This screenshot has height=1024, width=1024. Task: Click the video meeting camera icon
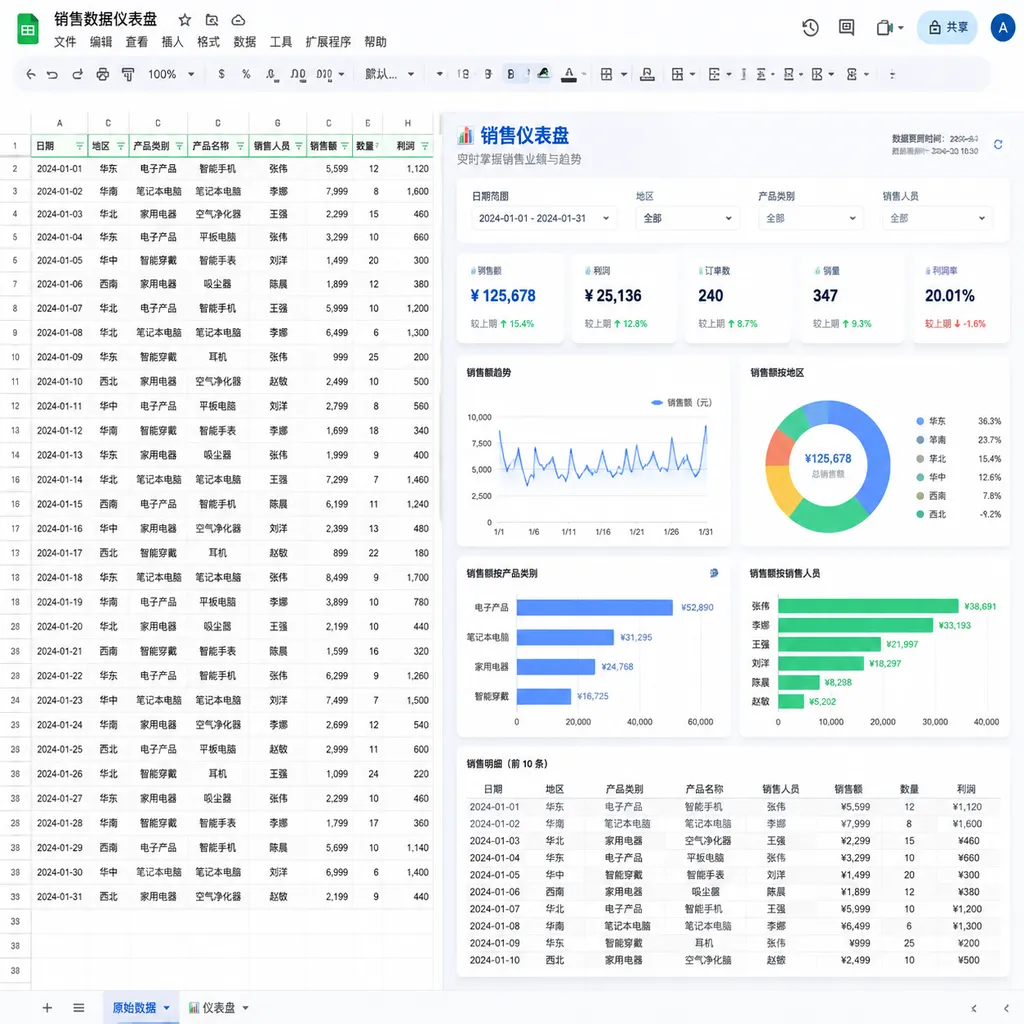pyautogui.click(x=884, y=27)
